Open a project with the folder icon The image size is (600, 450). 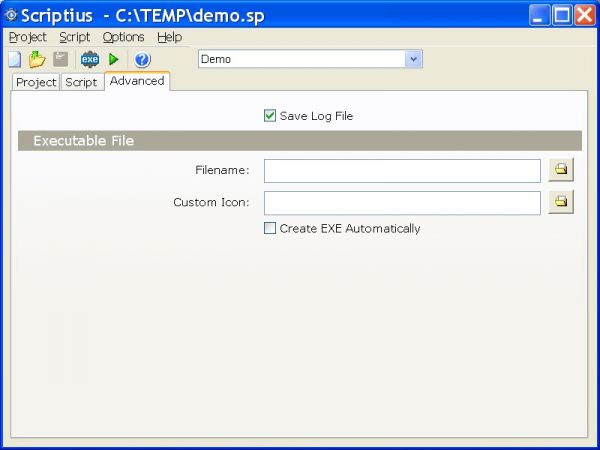[x=37, y=59]
